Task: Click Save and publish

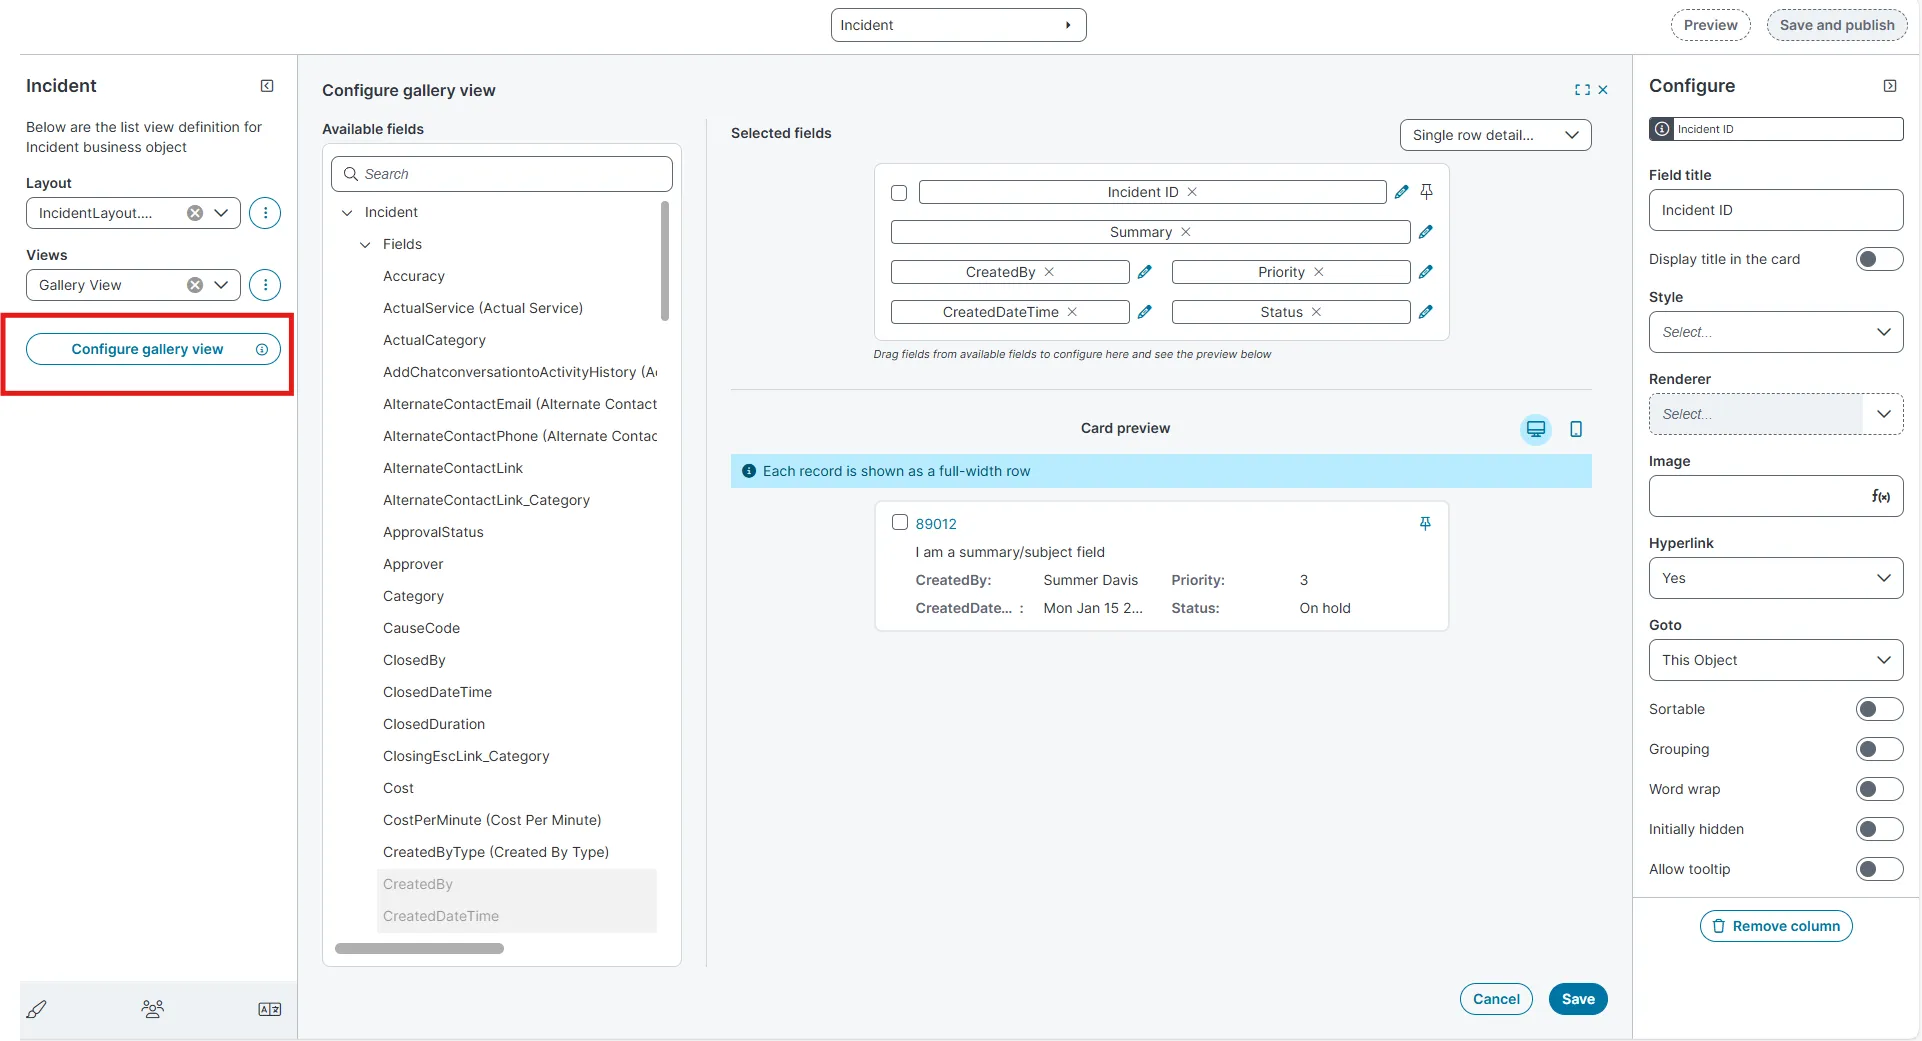Action: click(x=1837, y=25)
